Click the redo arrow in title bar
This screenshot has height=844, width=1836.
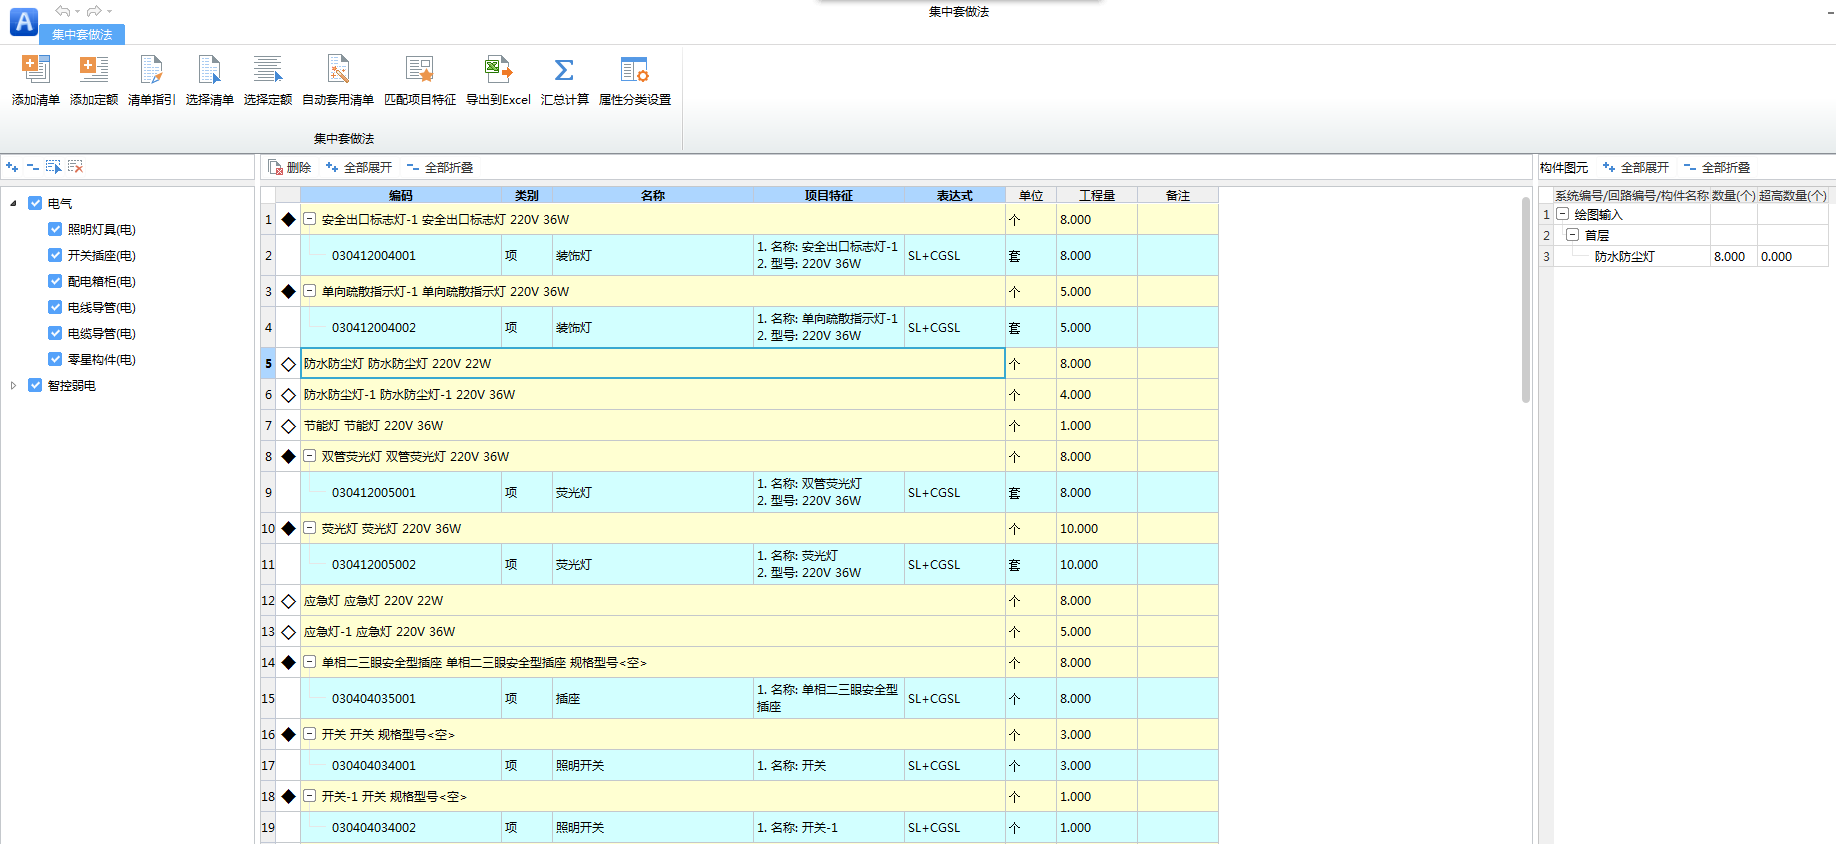tap(94, 11)
